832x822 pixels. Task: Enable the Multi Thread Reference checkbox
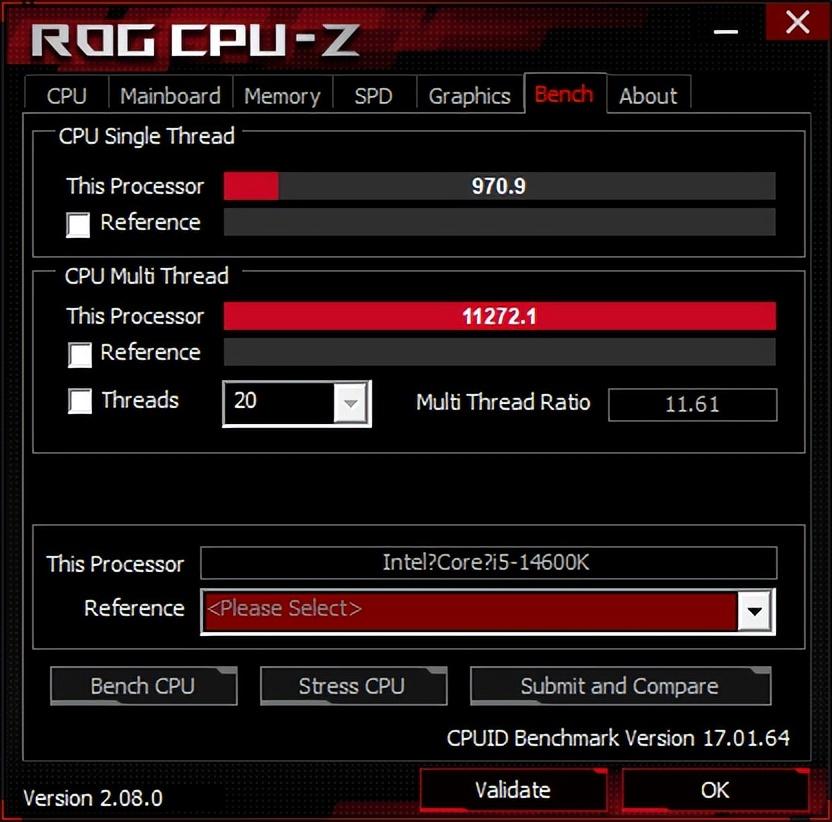tap(80, 355)
